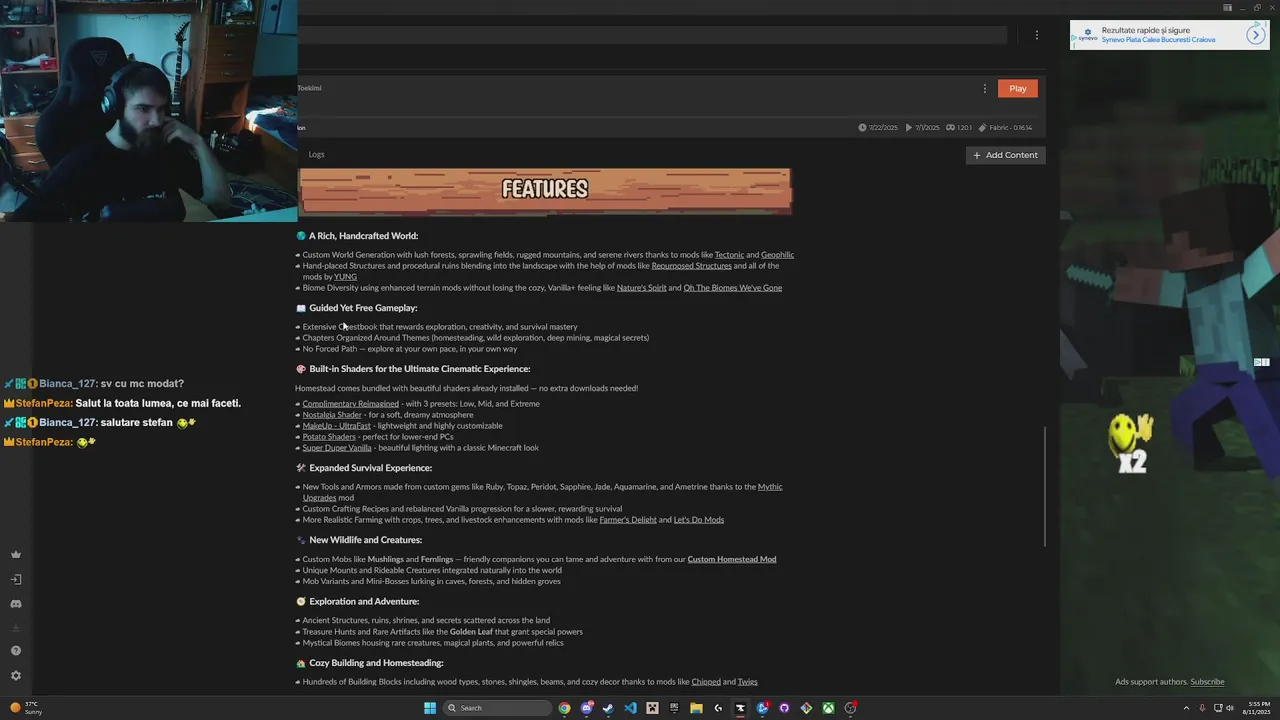Open the Nature's Spirit link
This screenshot has width=1280, height=720.
click(641, 288)
